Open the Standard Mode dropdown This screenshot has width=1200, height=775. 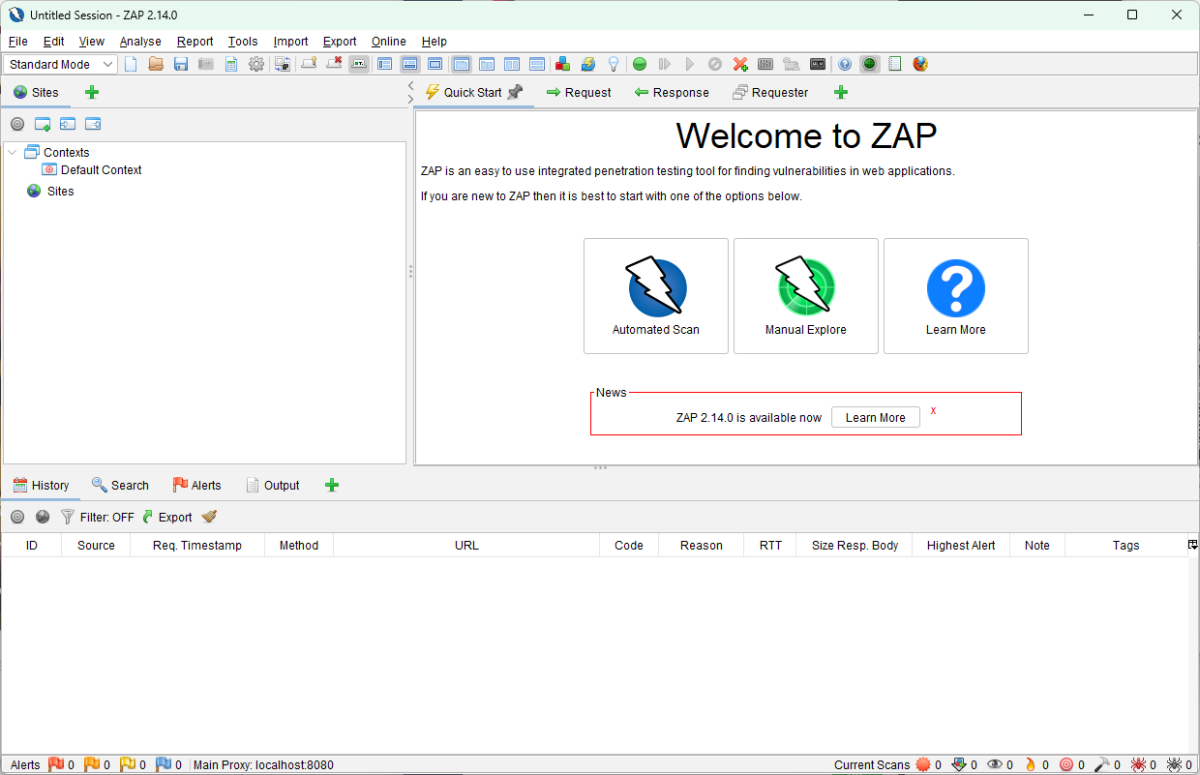click(x=59, y=64)
